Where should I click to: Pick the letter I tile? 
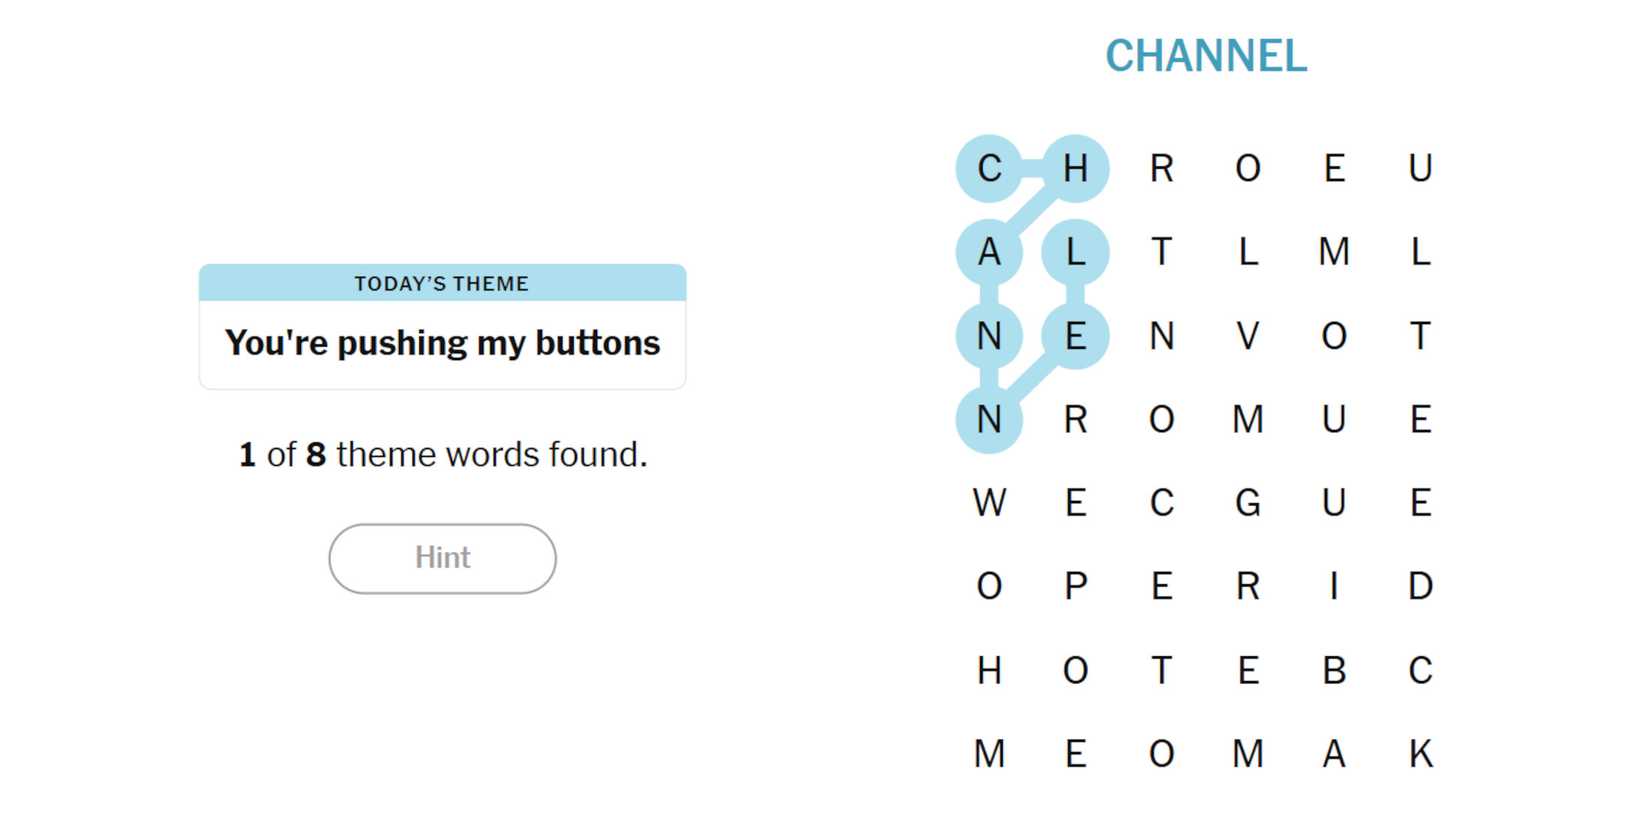tap(1333, 586)
